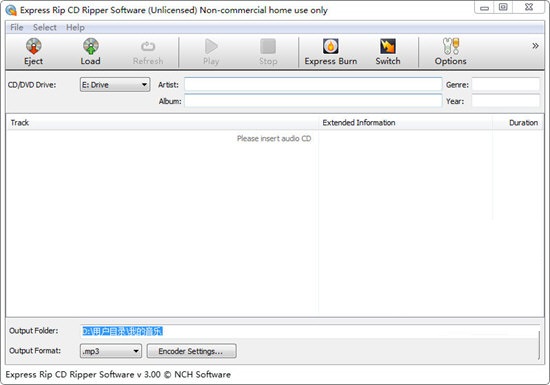Screen dimensions: 550x385
Task: Click the "Please insert audio CD" message
Action: [274, 139]
